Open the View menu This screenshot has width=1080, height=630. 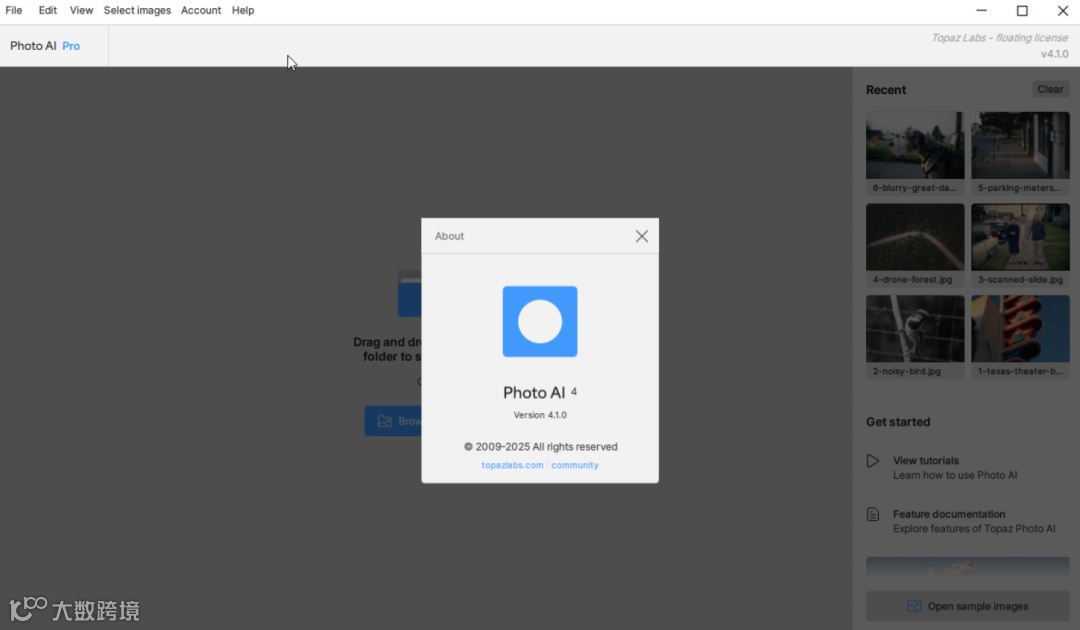coord(81,10)
